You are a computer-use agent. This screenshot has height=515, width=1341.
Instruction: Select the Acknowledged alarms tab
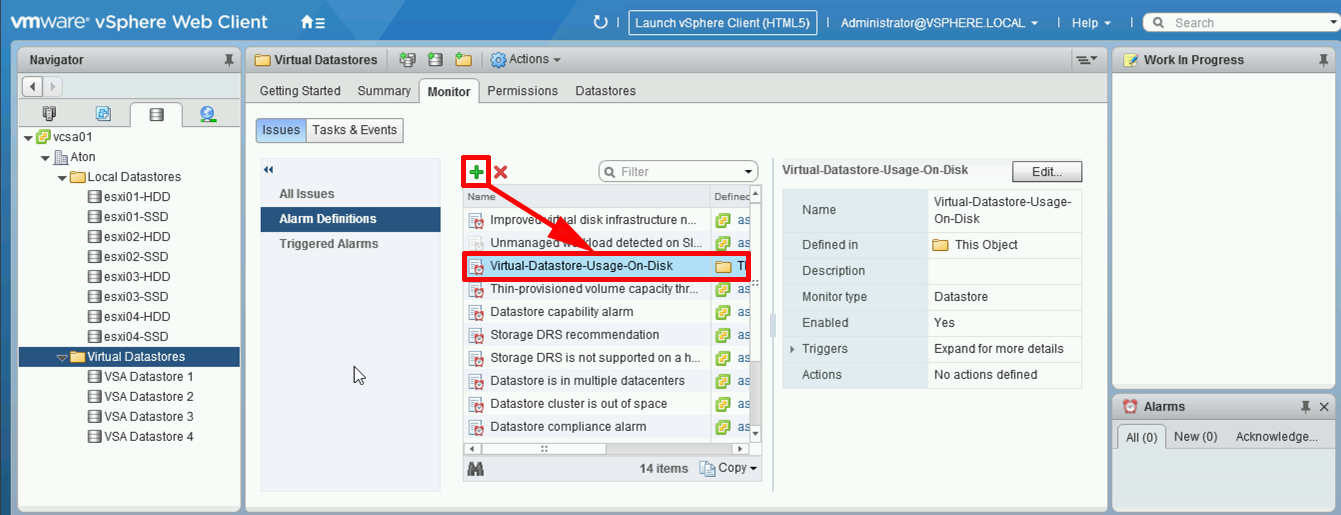1276,437
